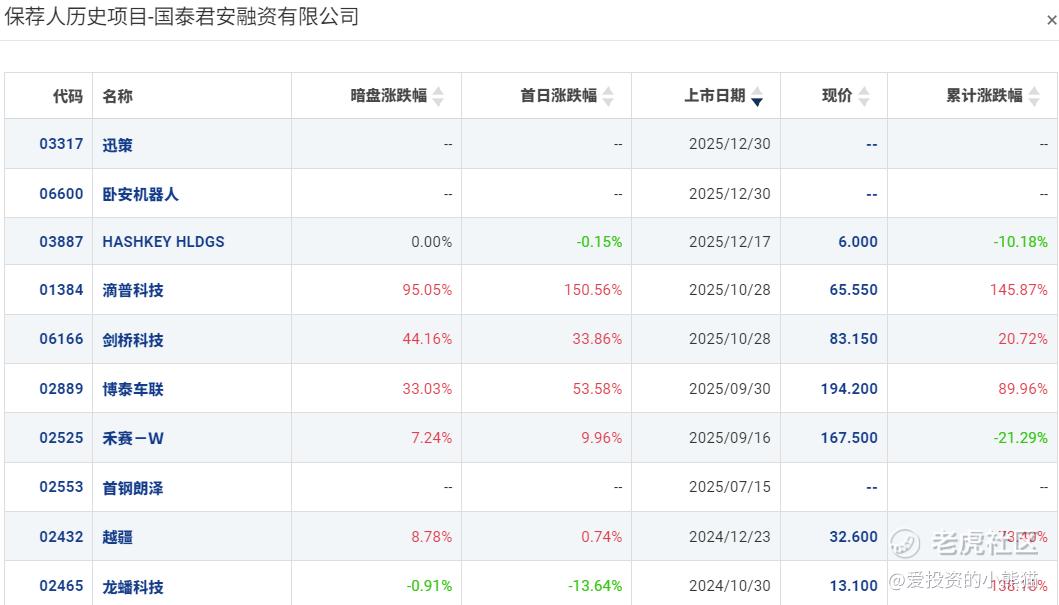
Task: Select cumulative gain 89.96%
Action: pos(1023,389)
